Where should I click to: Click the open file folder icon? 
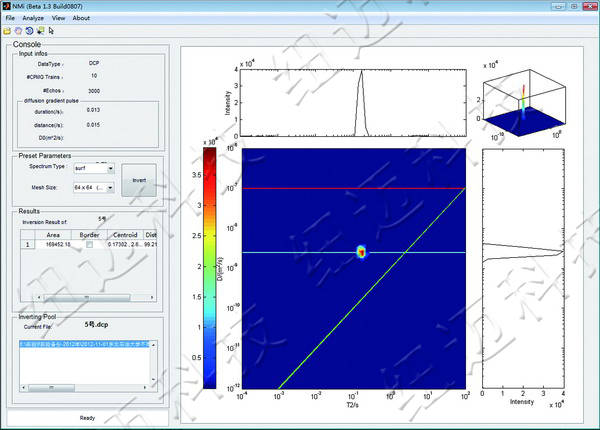coord(7,30)
